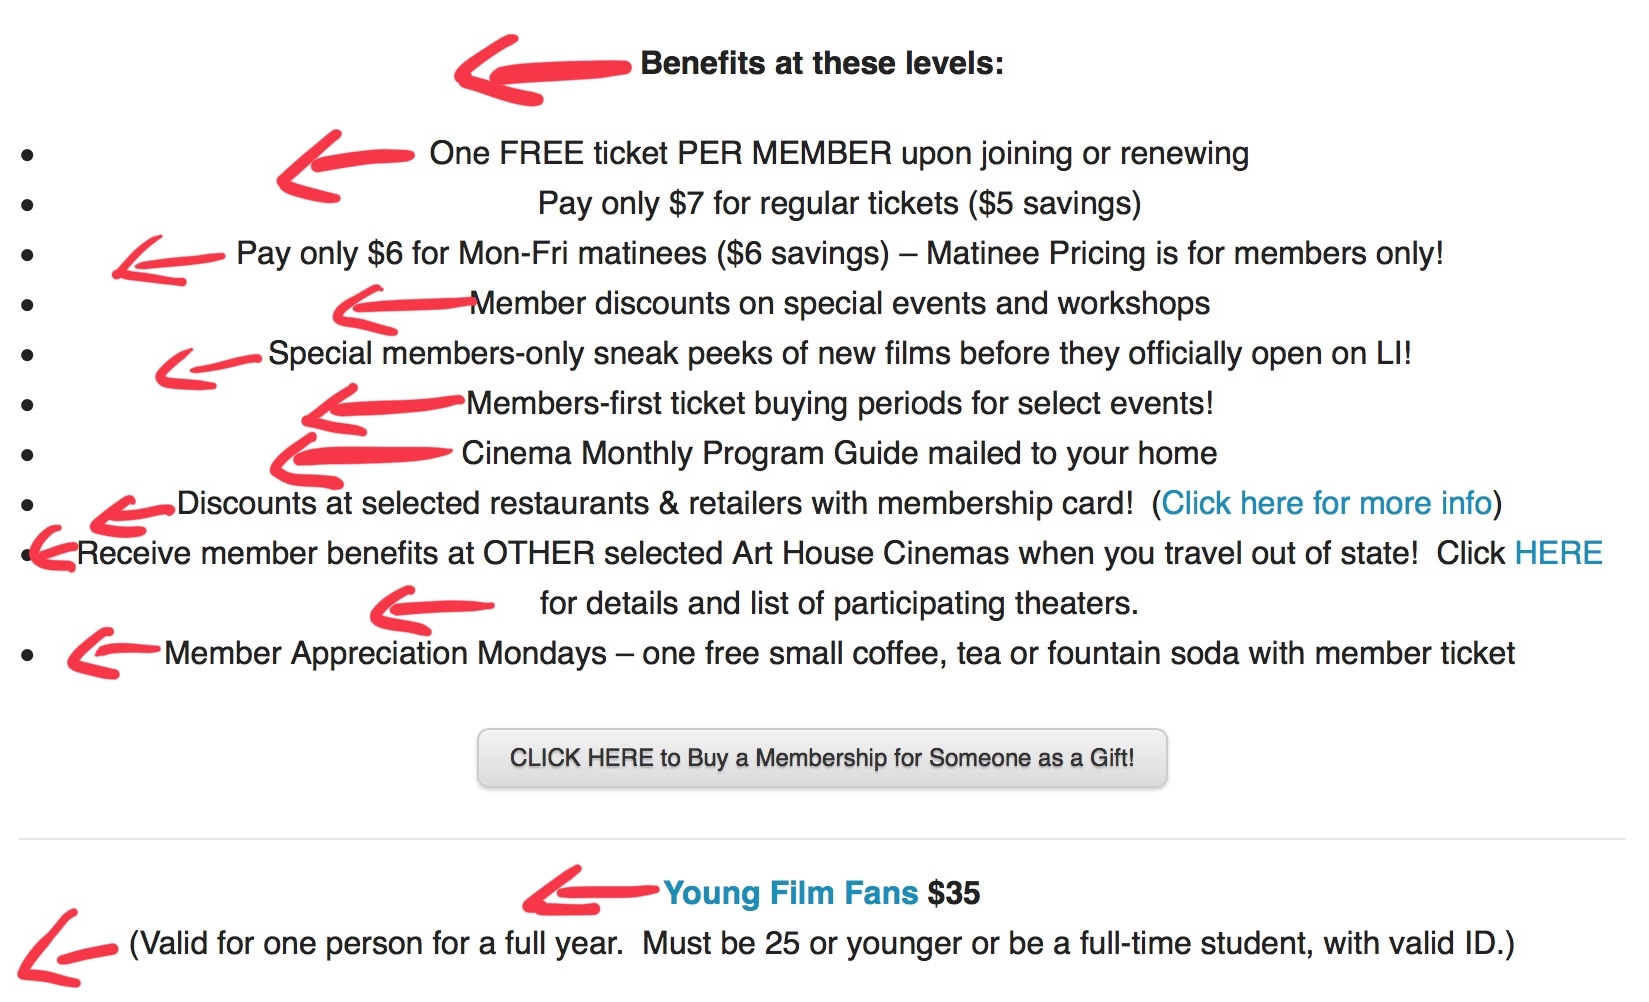Open 'Click here for more info' link

coord(1326,503)
